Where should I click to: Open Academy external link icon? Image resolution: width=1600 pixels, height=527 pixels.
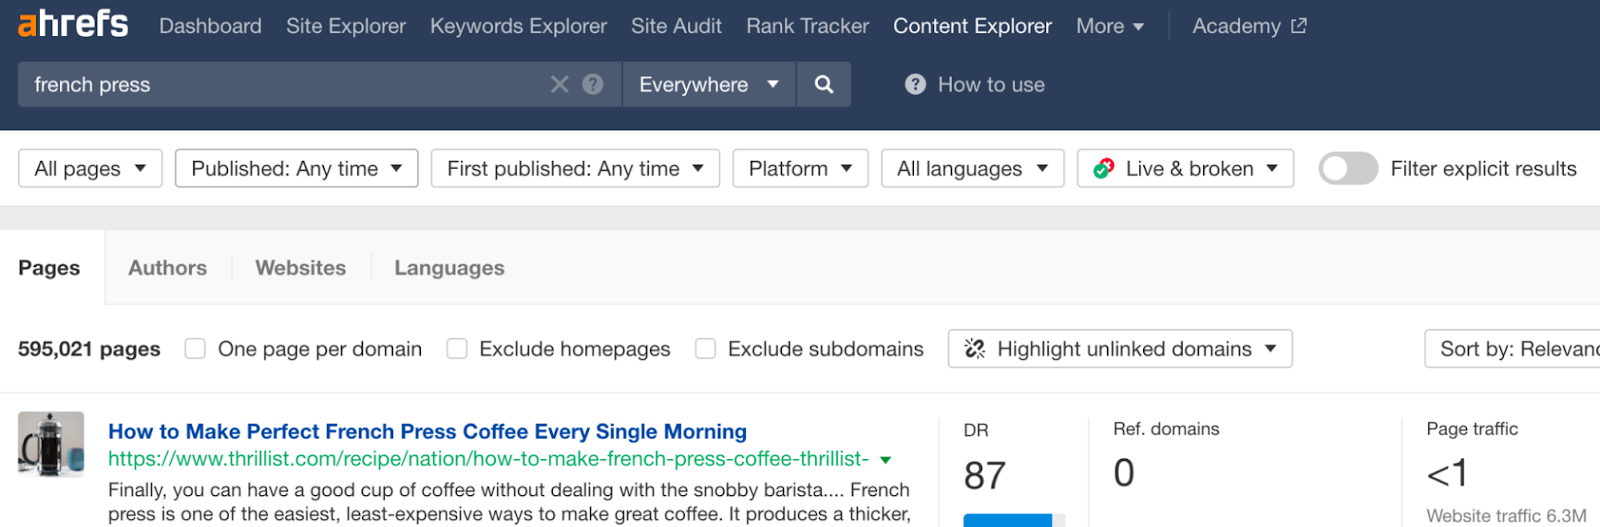tap(1299, 26)
